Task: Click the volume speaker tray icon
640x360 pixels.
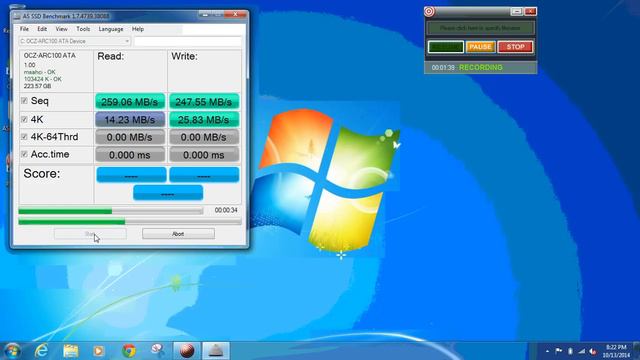Action: pos(593,351)
